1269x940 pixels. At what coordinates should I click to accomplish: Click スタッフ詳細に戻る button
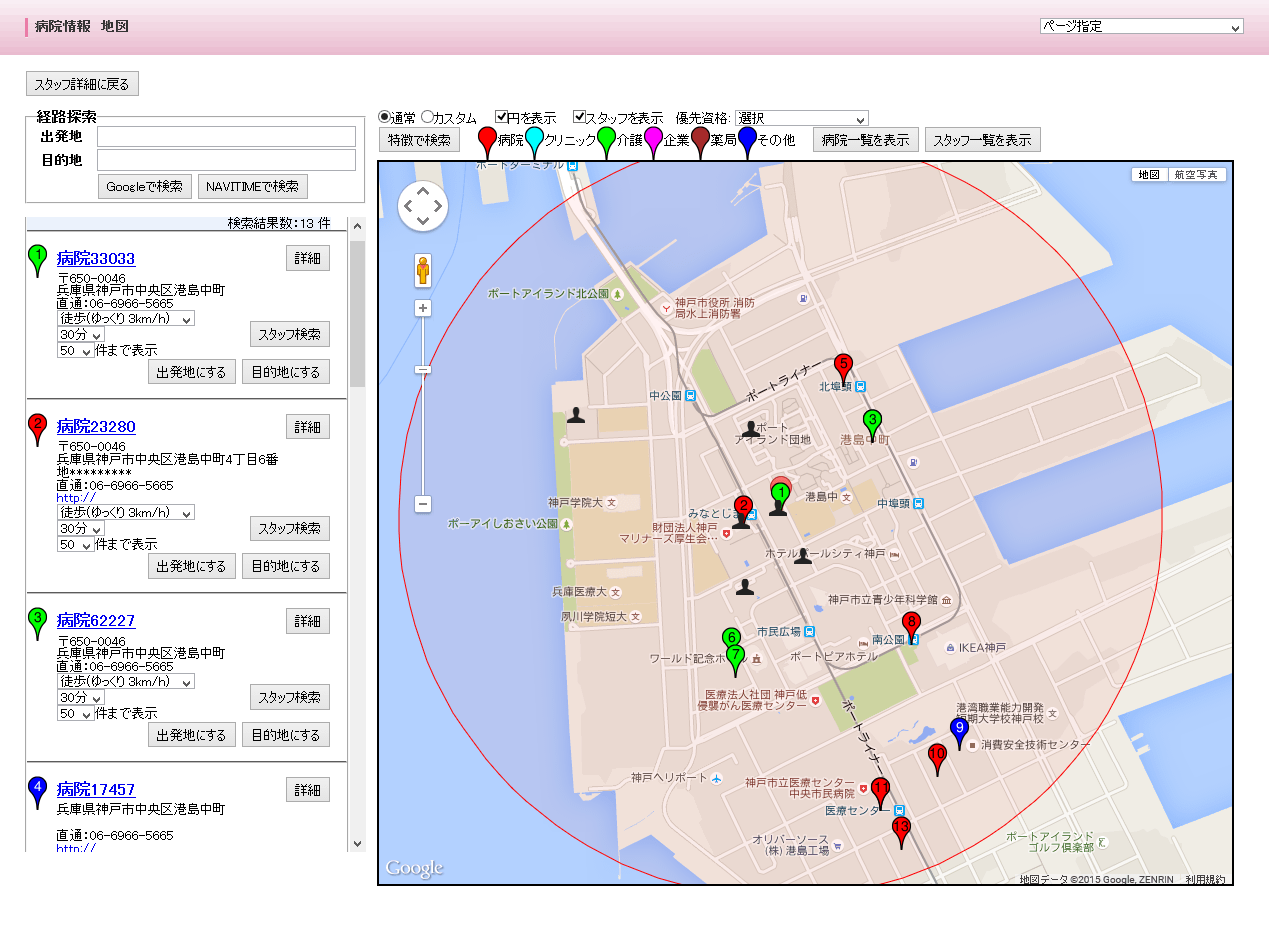click(x=82, y=84)
